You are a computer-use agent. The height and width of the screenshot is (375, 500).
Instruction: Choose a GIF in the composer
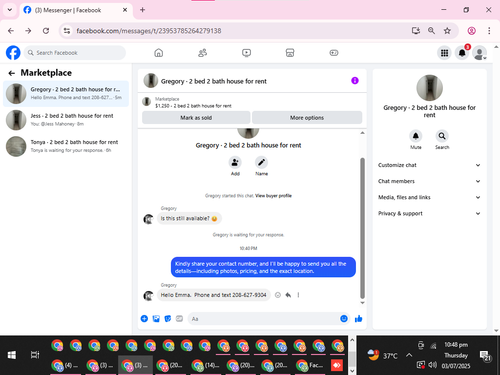[x=179, y=319]
